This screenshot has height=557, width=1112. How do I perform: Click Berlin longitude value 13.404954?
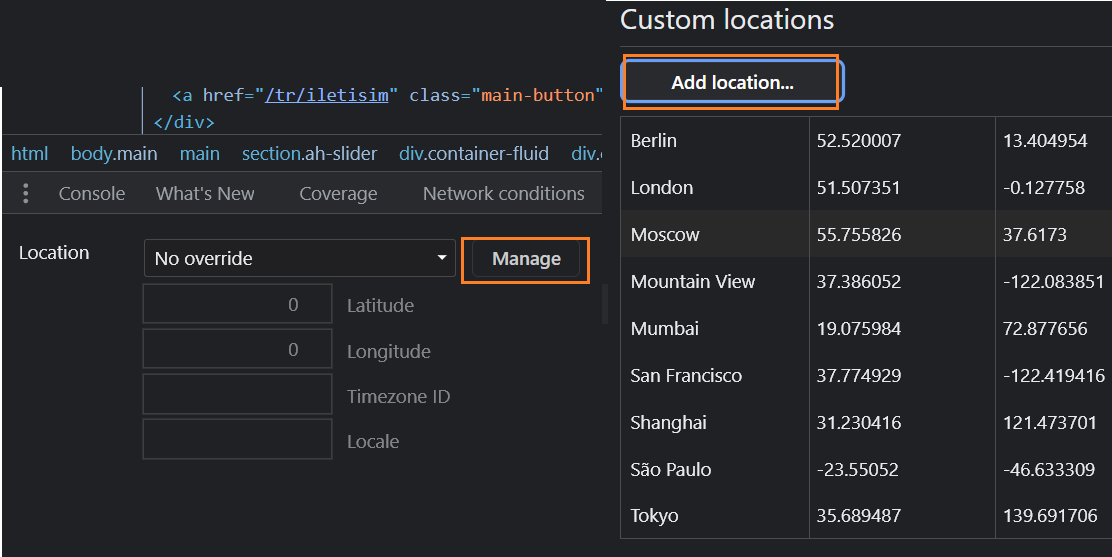1045,140
